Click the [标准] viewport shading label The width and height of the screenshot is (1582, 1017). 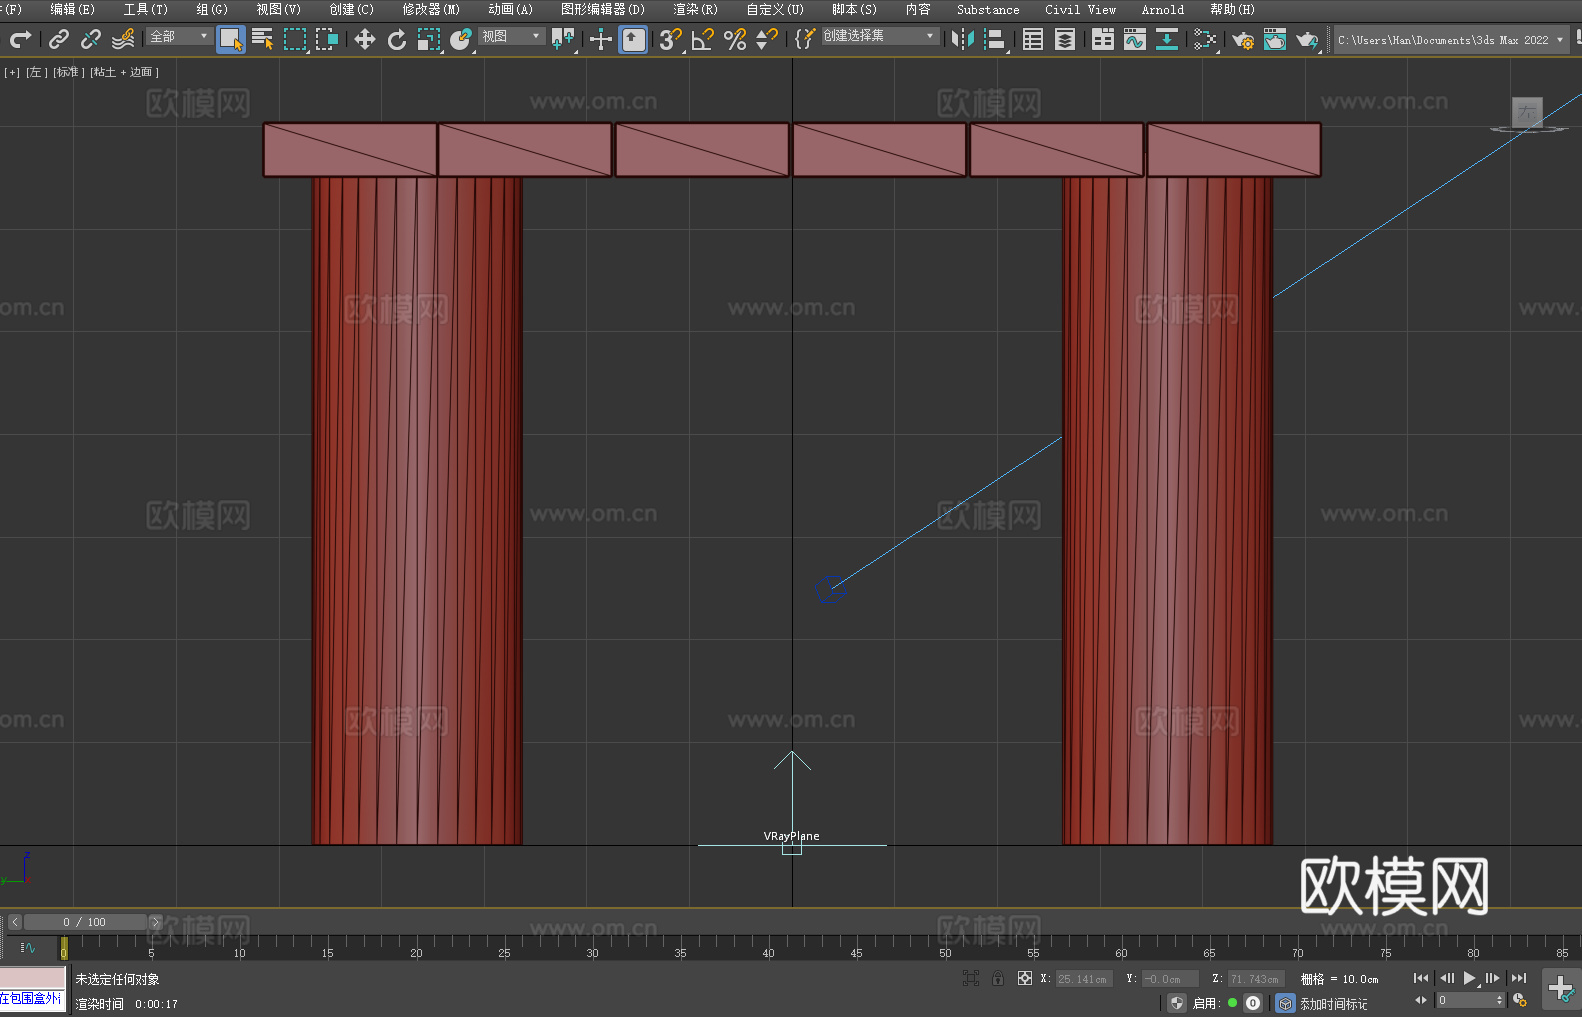pyautogui.click(x=68, y=72)
